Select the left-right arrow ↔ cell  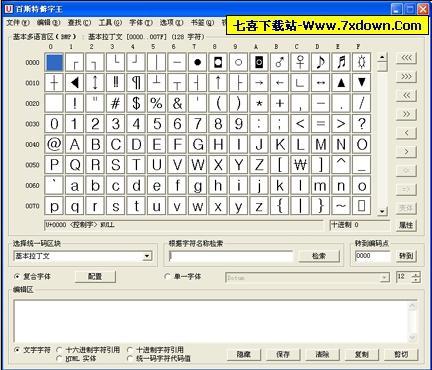(321, 83)
